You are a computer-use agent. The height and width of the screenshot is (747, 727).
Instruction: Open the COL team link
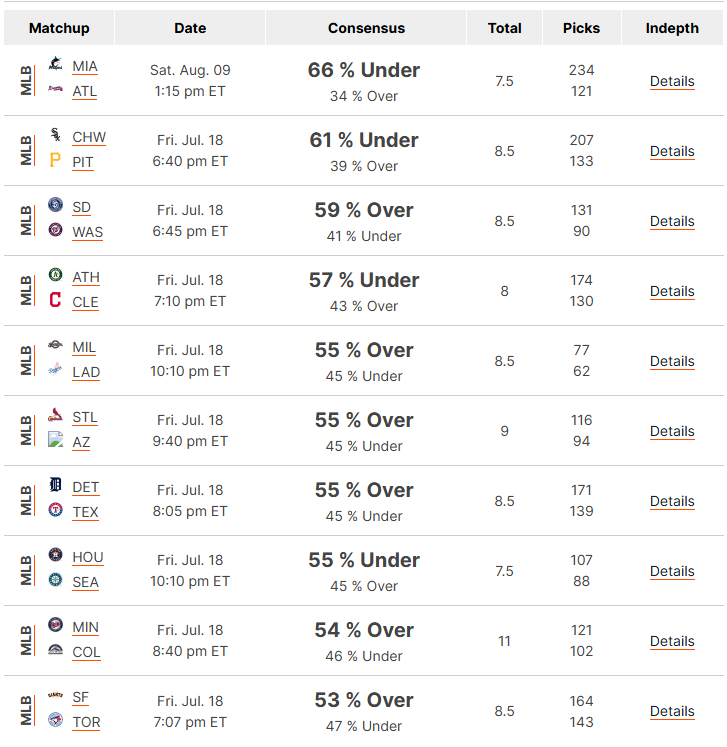pos(86,653)
